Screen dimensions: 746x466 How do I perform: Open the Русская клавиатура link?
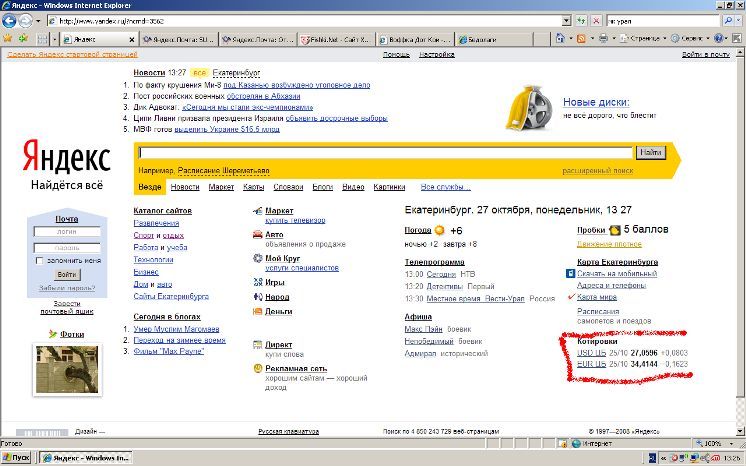click(x=288, y=431)
